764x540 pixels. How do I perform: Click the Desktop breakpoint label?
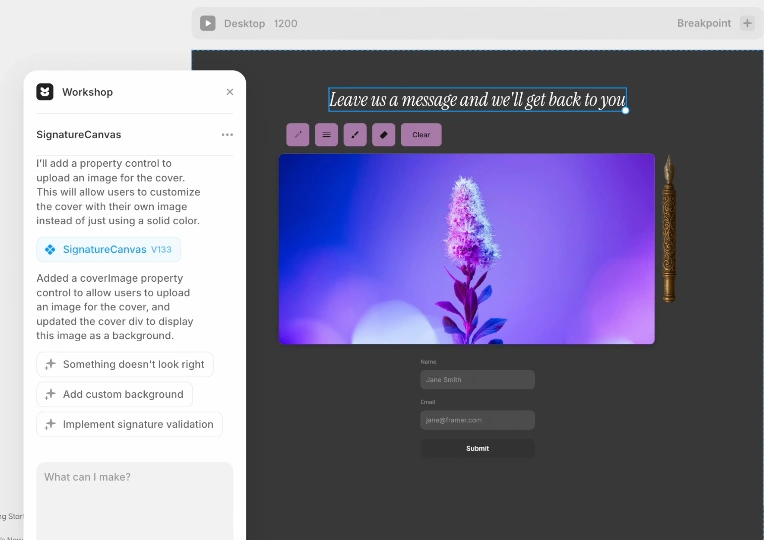(245, 23)
